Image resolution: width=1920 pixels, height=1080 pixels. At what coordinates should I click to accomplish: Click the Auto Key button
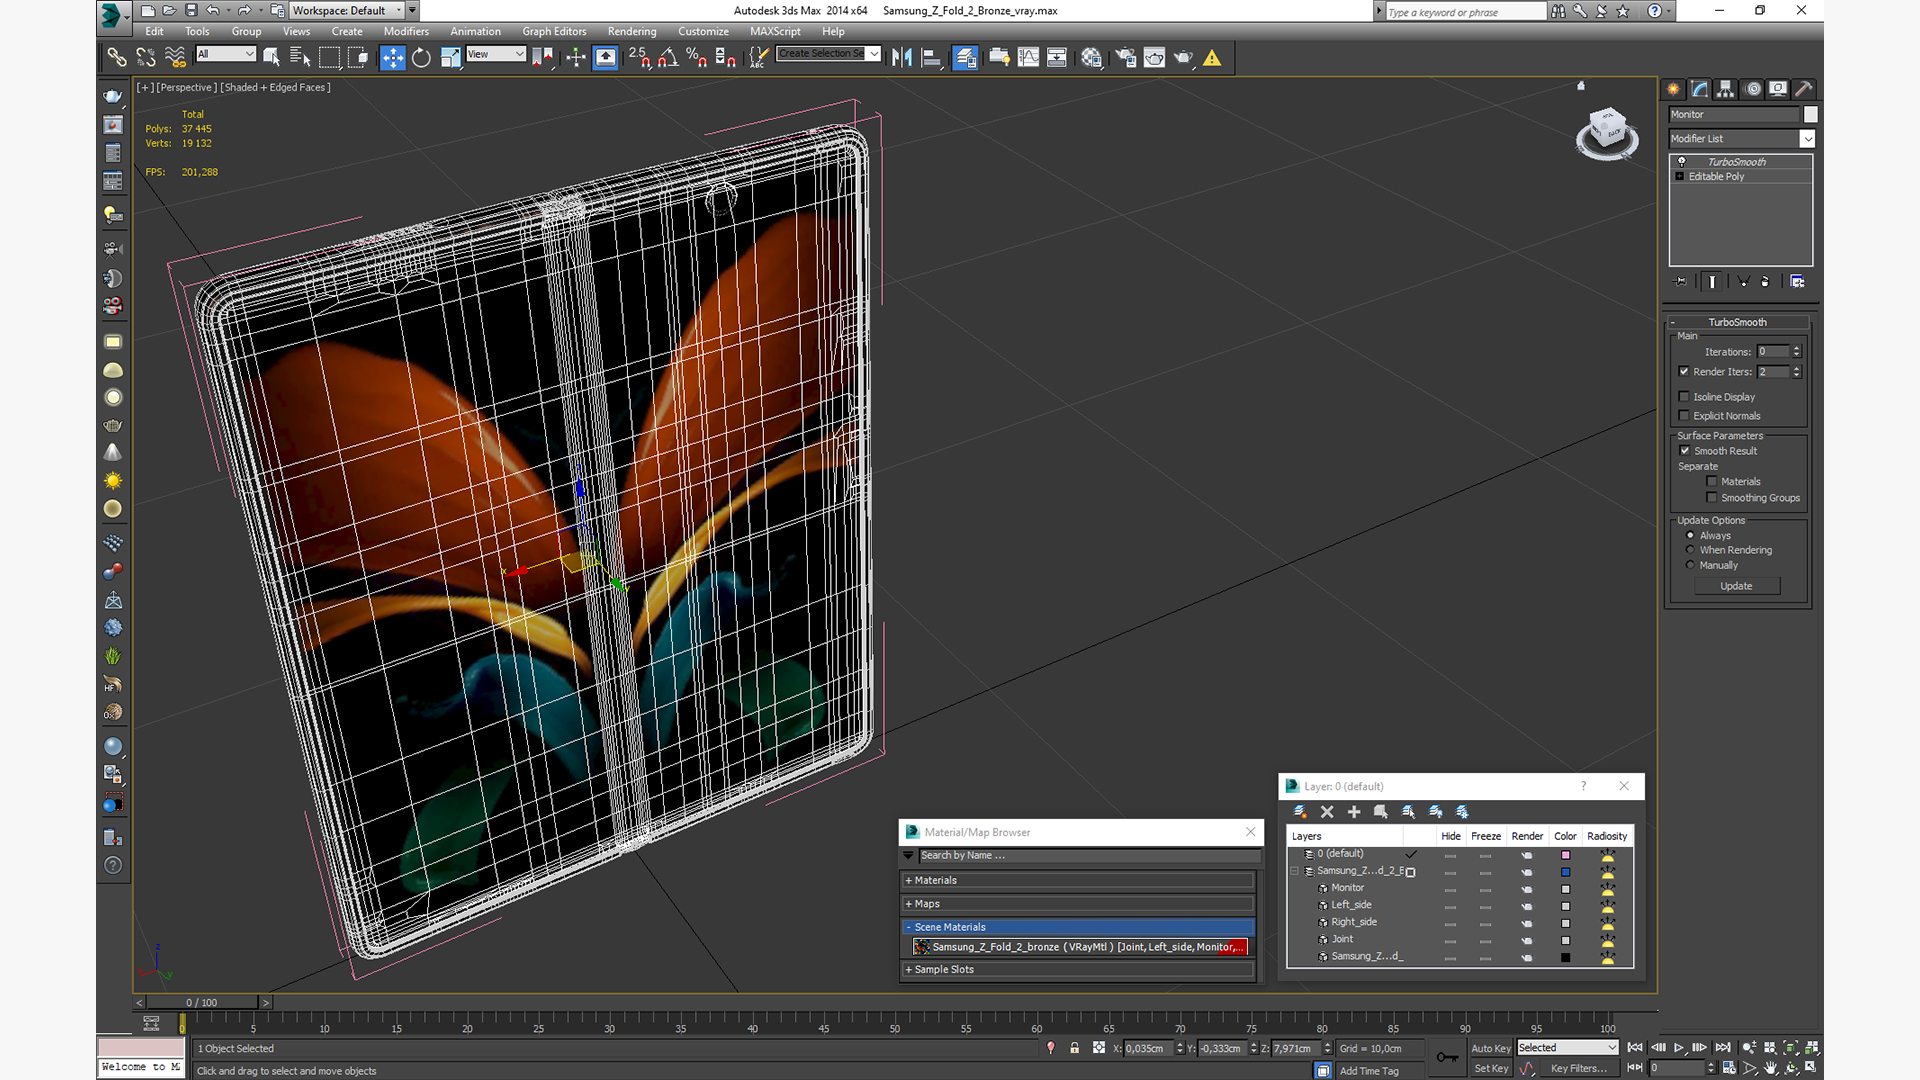(1490, 1048)
